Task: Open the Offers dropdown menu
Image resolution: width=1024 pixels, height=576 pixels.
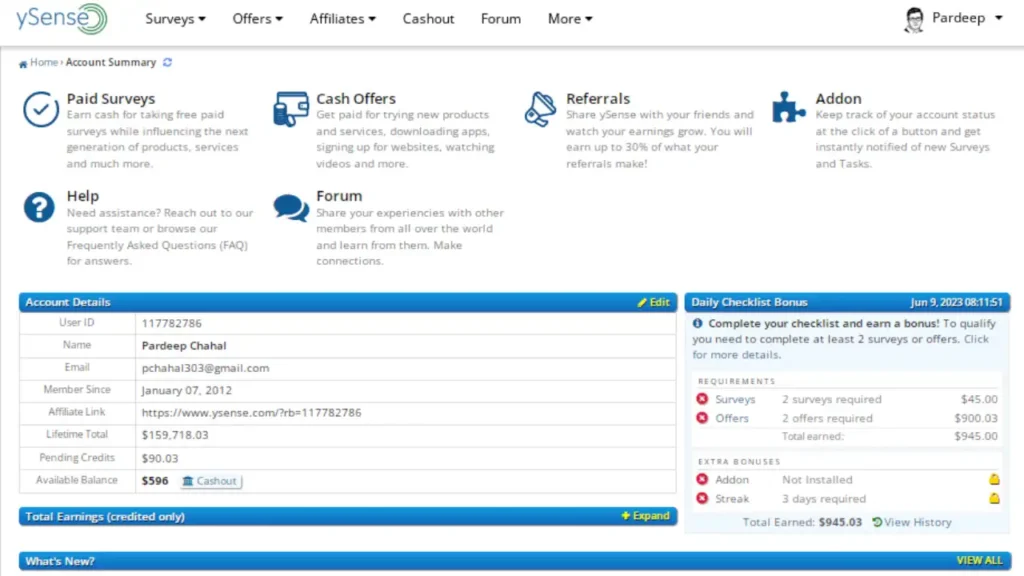Action: [x=257, y=19]
